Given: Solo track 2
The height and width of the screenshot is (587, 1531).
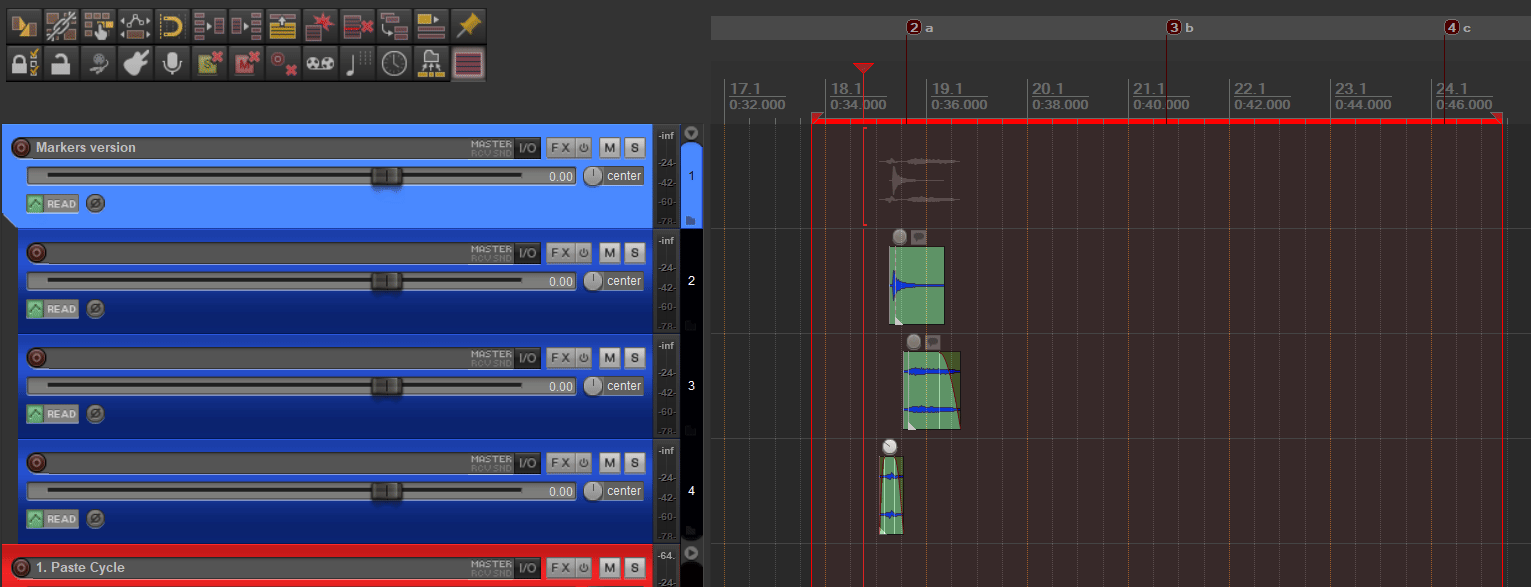Looking at the screenshot, I should 634,253.
